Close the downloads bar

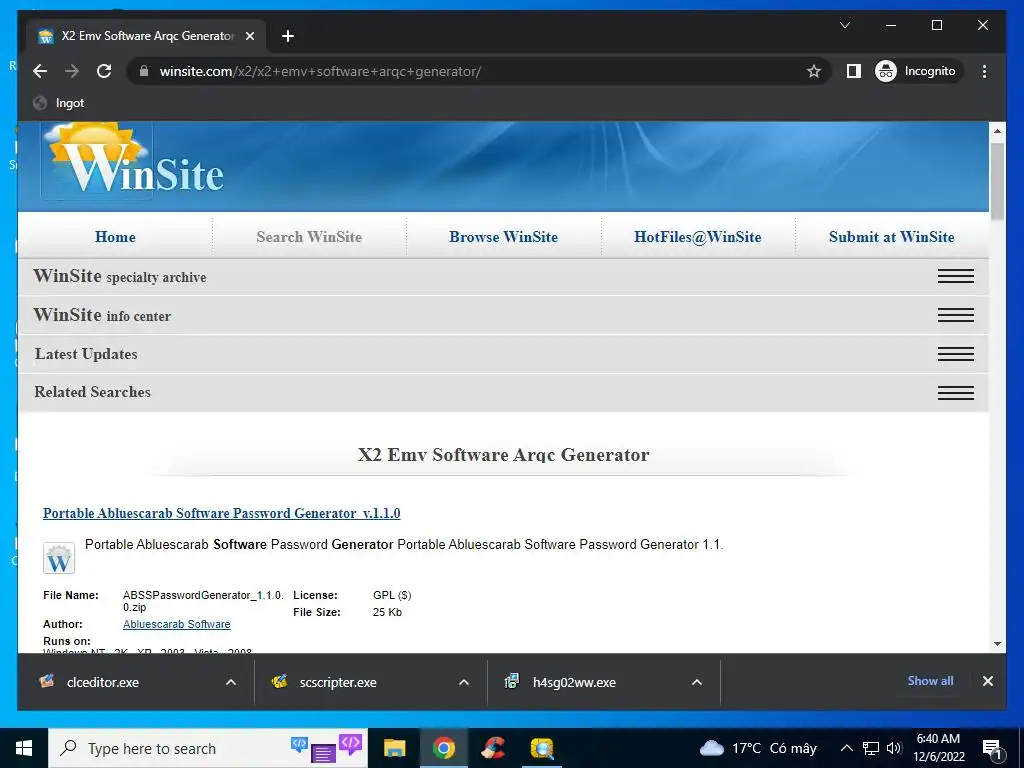pyautogui.click(x=987, y=681)
